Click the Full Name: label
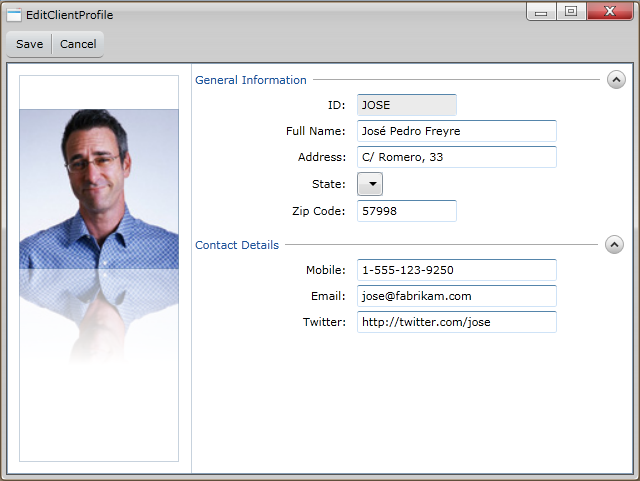 (316, 131)
